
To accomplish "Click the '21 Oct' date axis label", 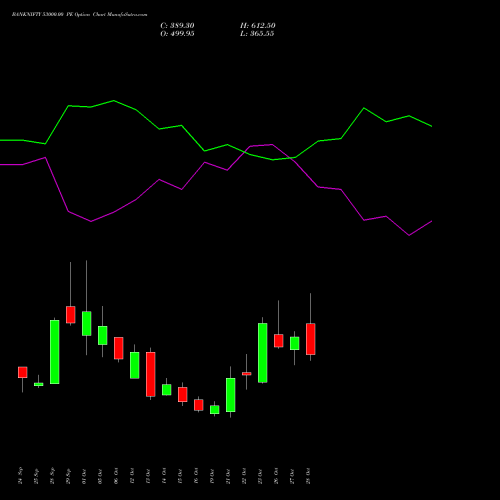I will pyautogui.click(x=229, y=476).
